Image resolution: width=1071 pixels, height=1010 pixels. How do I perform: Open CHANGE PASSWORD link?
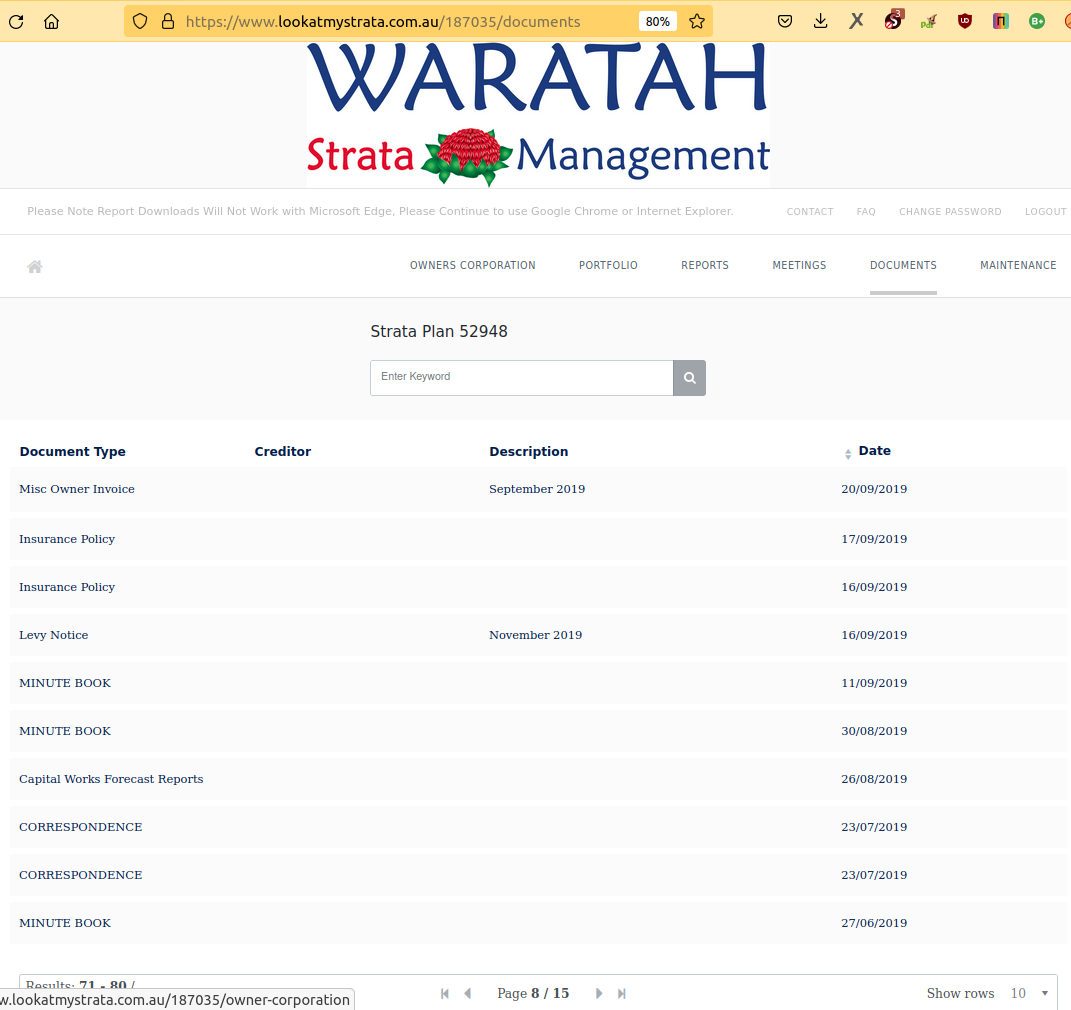coord(950,212)
